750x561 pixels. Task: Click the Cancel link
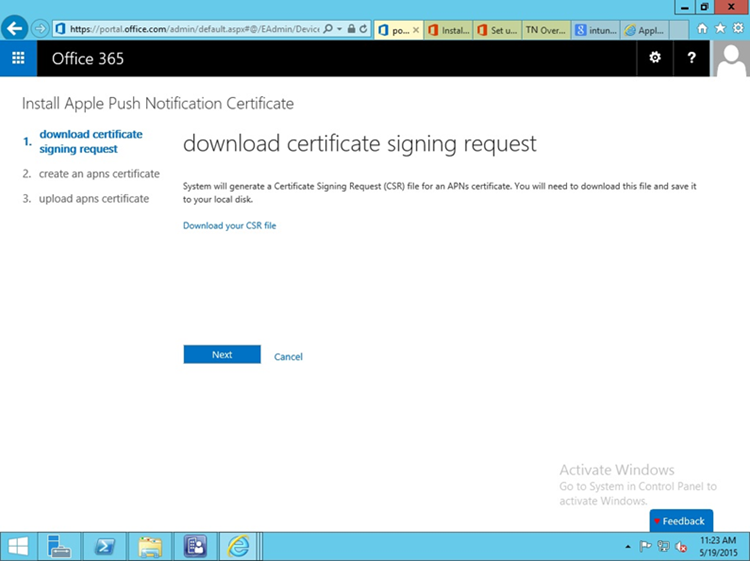[288, 356]
